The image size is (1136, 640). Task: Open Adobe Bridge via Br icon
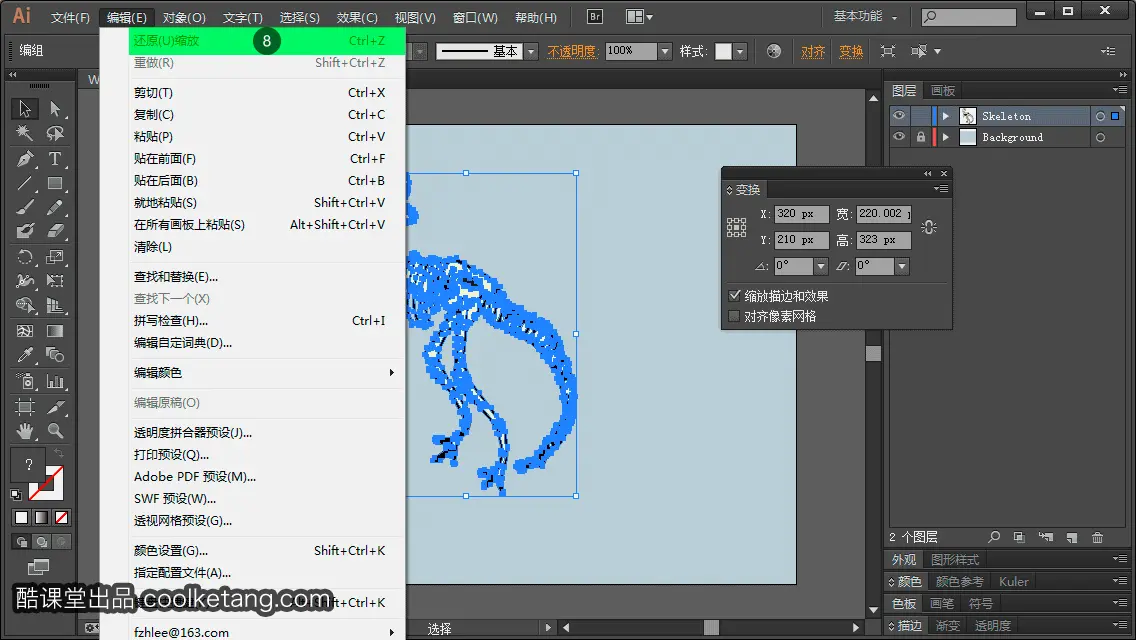(x=595, y=17)
